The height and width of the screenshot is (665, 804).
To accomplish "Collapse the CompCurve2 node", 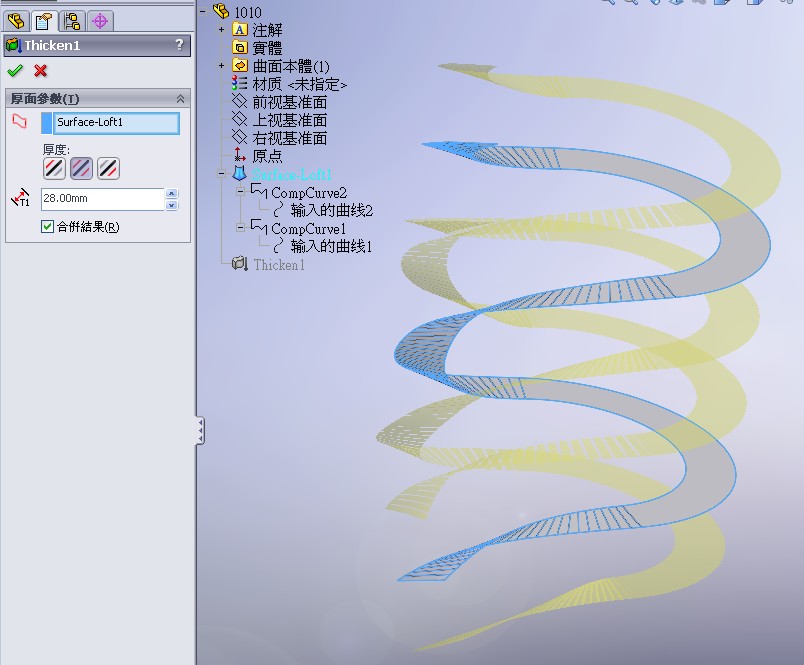I will pyautogui.click(x=240, y=192).
